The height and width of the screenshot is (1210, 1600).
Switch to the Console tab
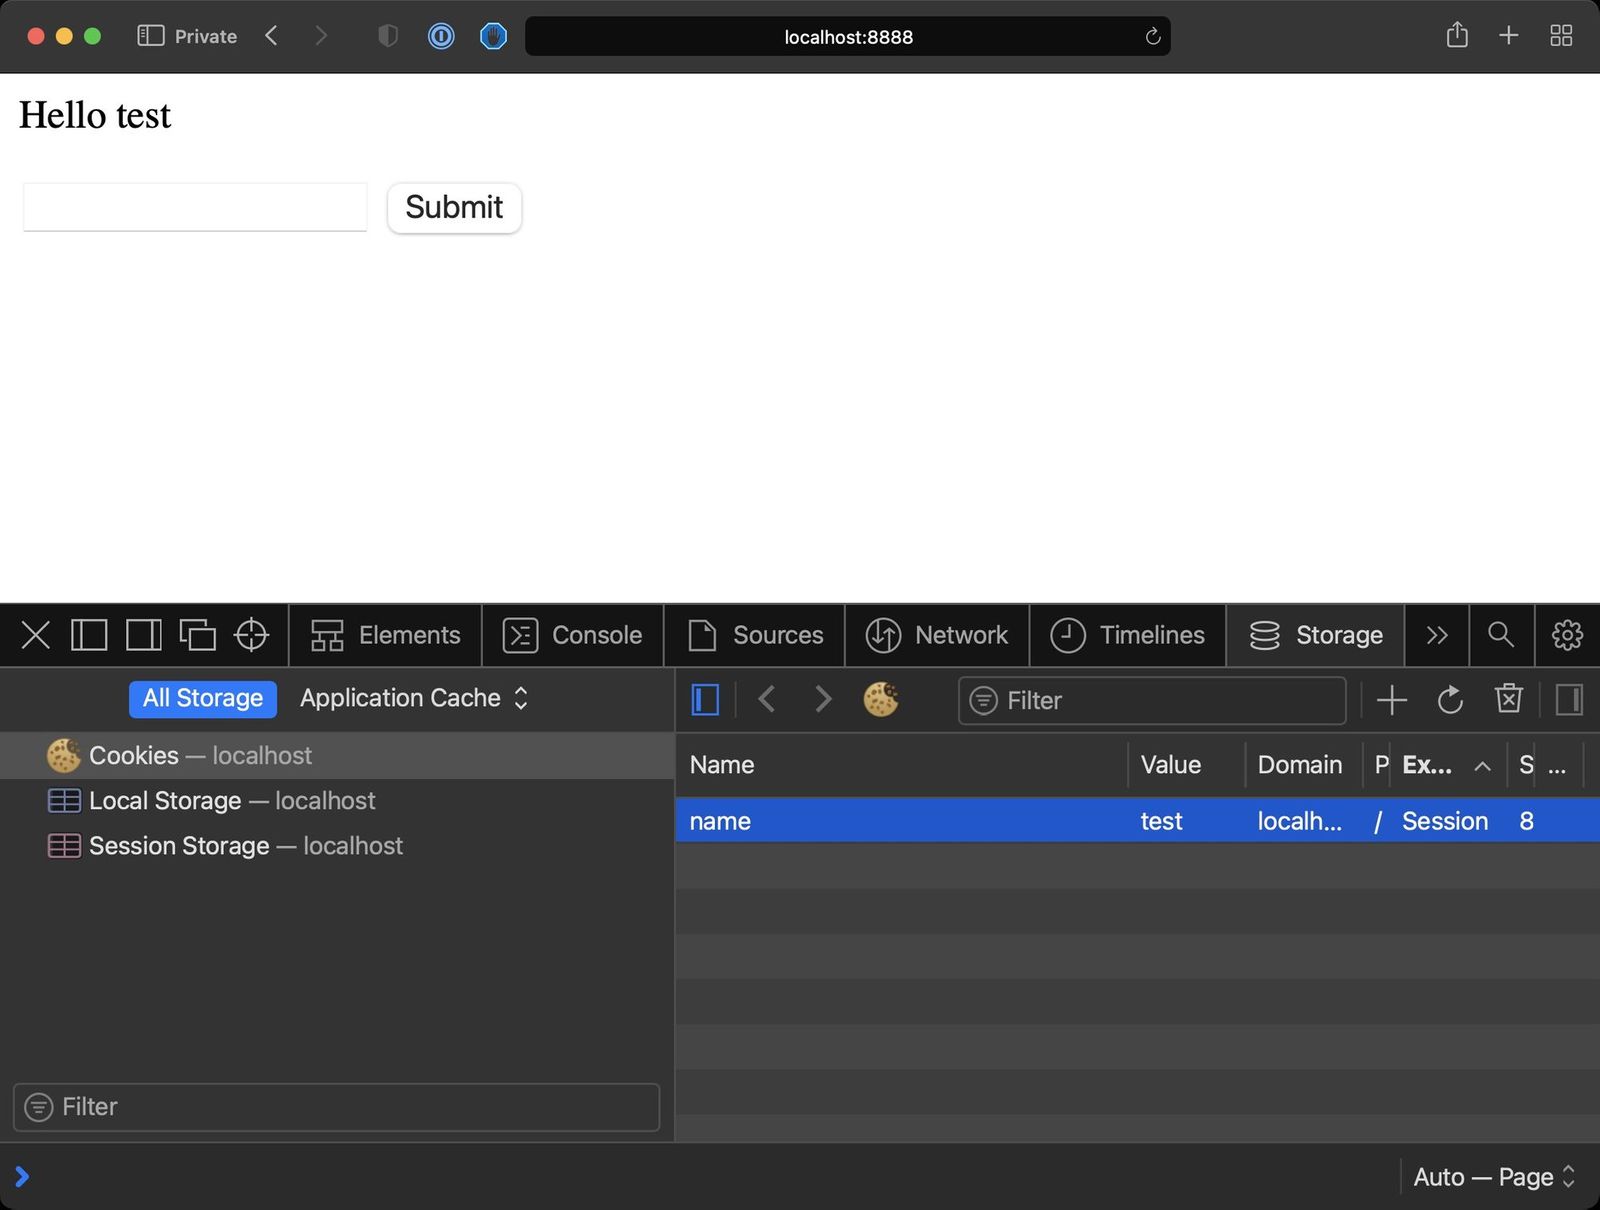coord(573,635)
